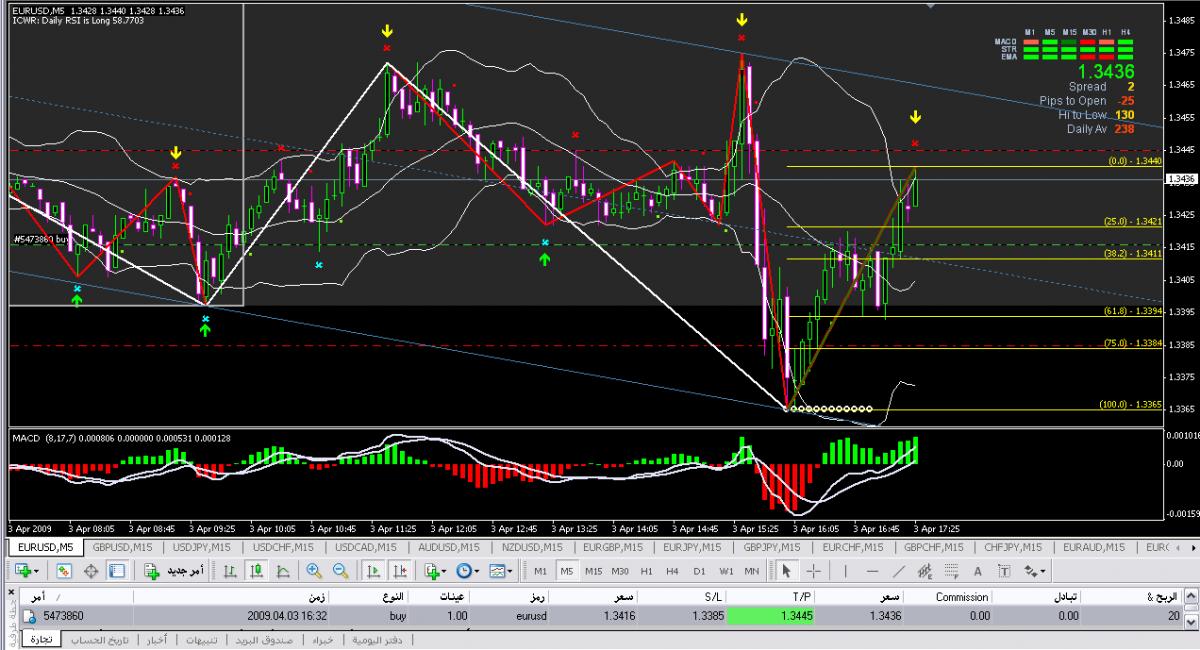Expand the periodicity clock dropdown
Viewport: 1200px width, 650px height.
(x=467, y=571)
